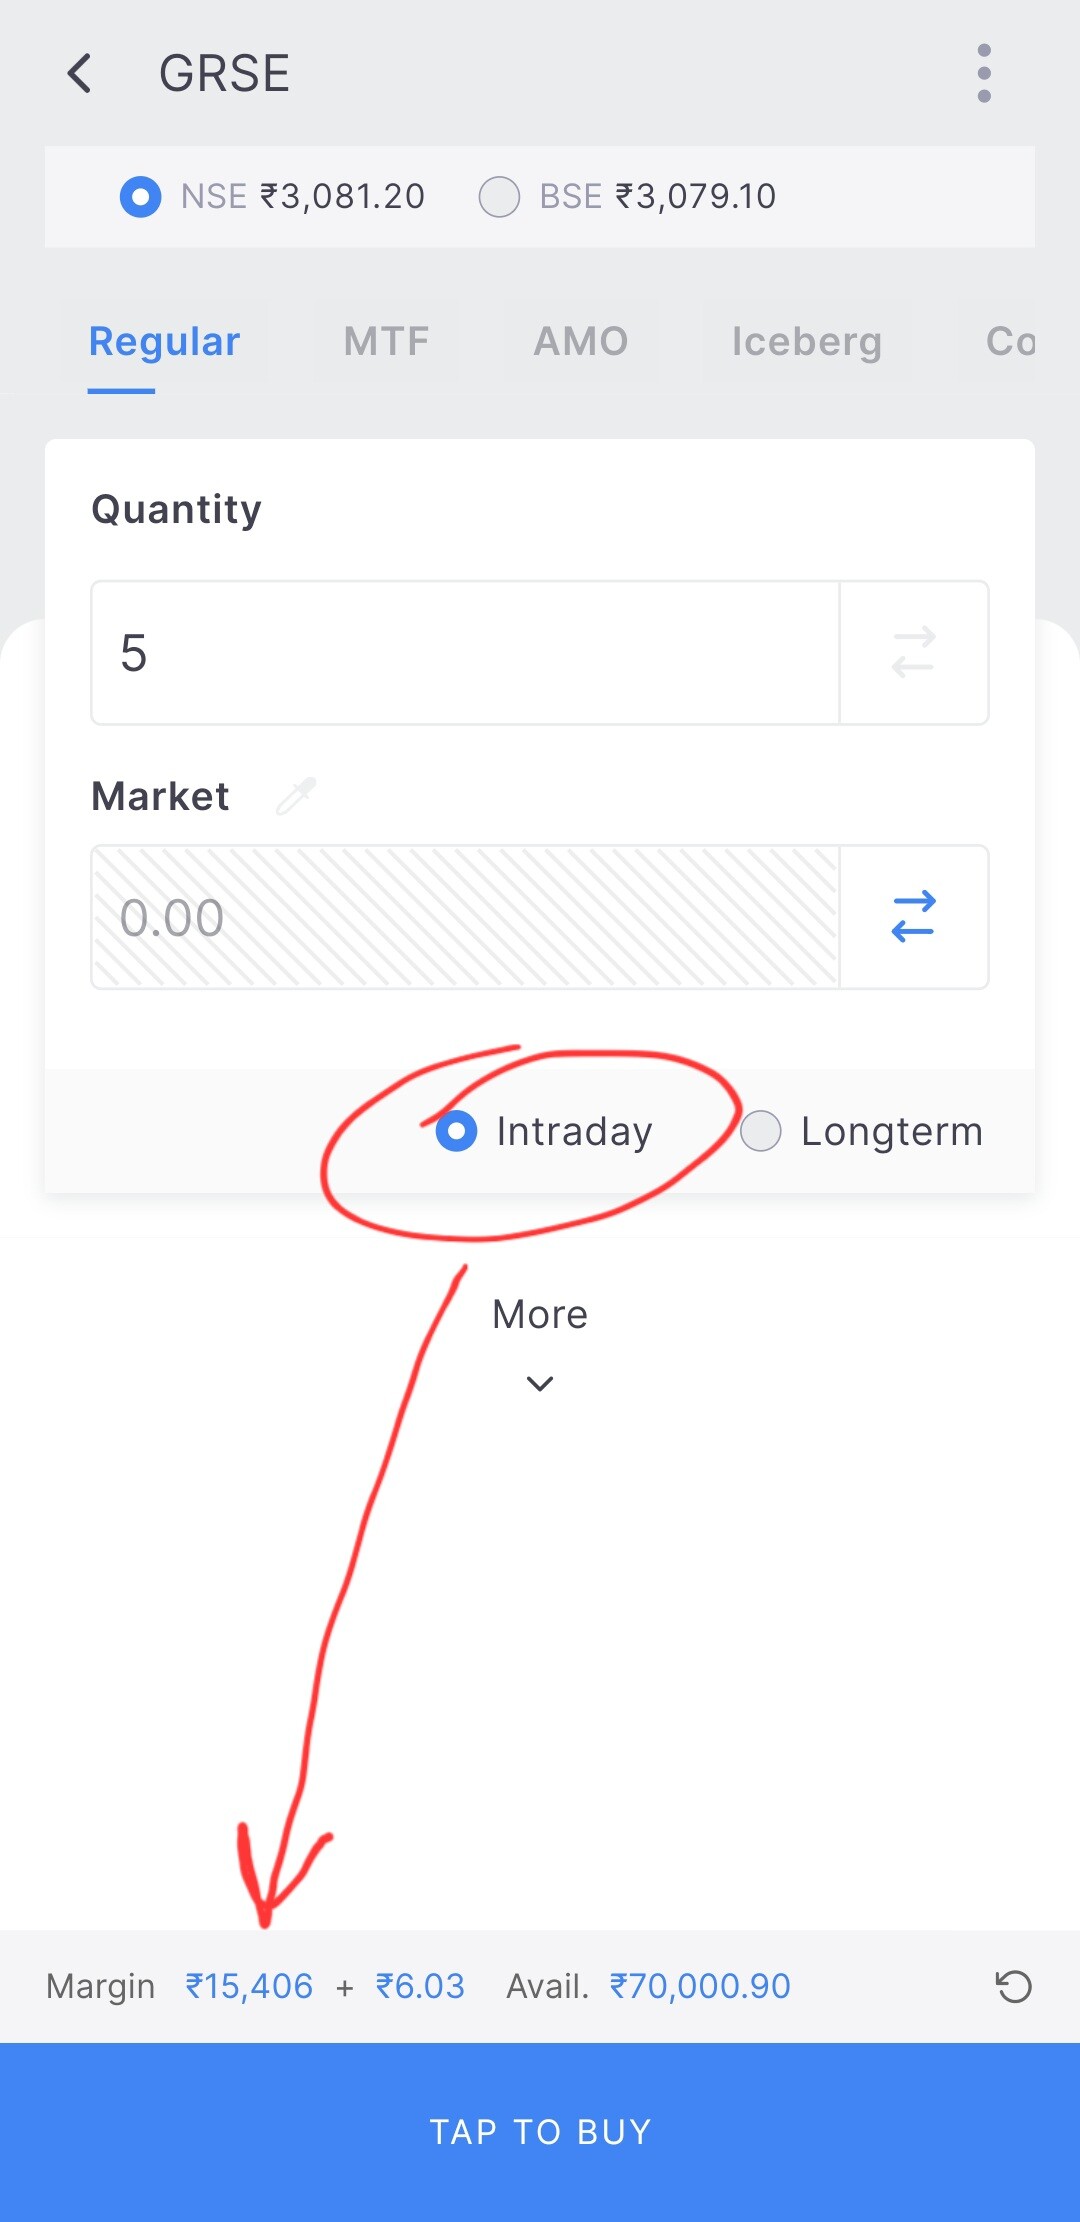1080x2222 pixels.
Task: Switch to the AMO tab
Action: [x=581, y=342]
